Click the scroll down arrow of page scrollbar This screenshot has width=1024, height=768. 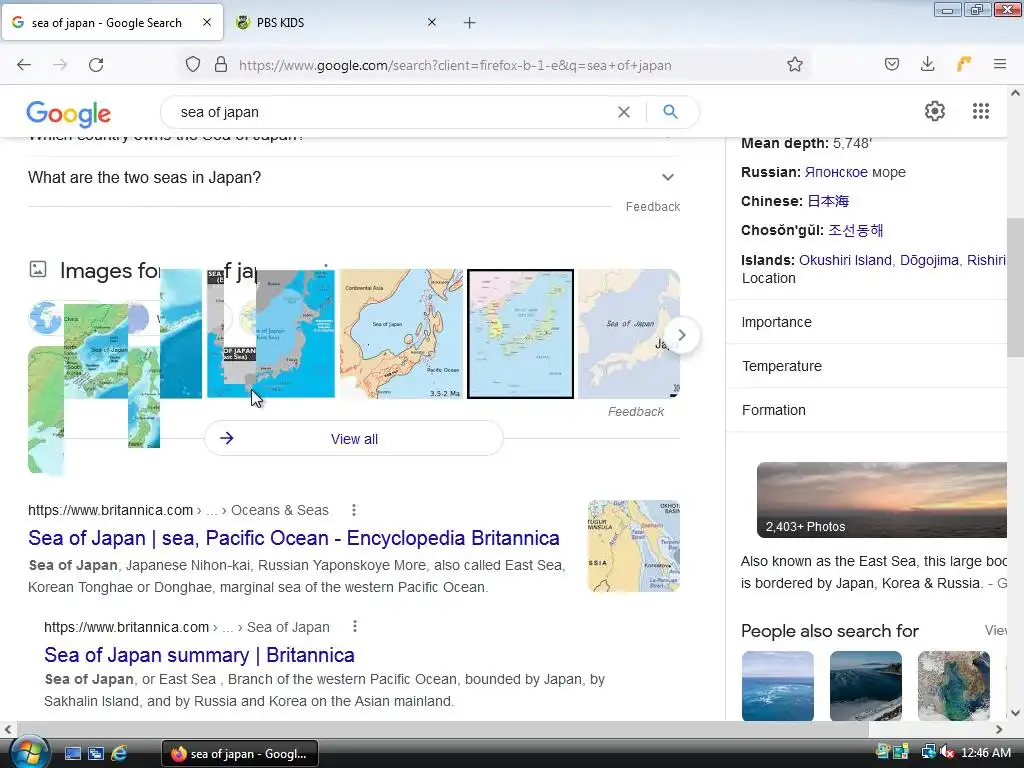tap(1015, 713)
